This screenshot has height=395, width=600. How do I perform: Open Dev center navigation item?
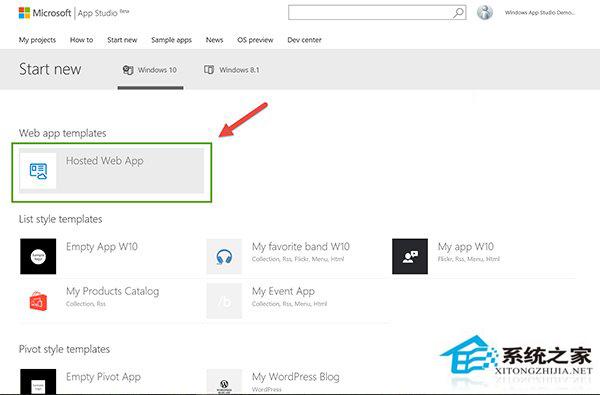tap(304, 40)
